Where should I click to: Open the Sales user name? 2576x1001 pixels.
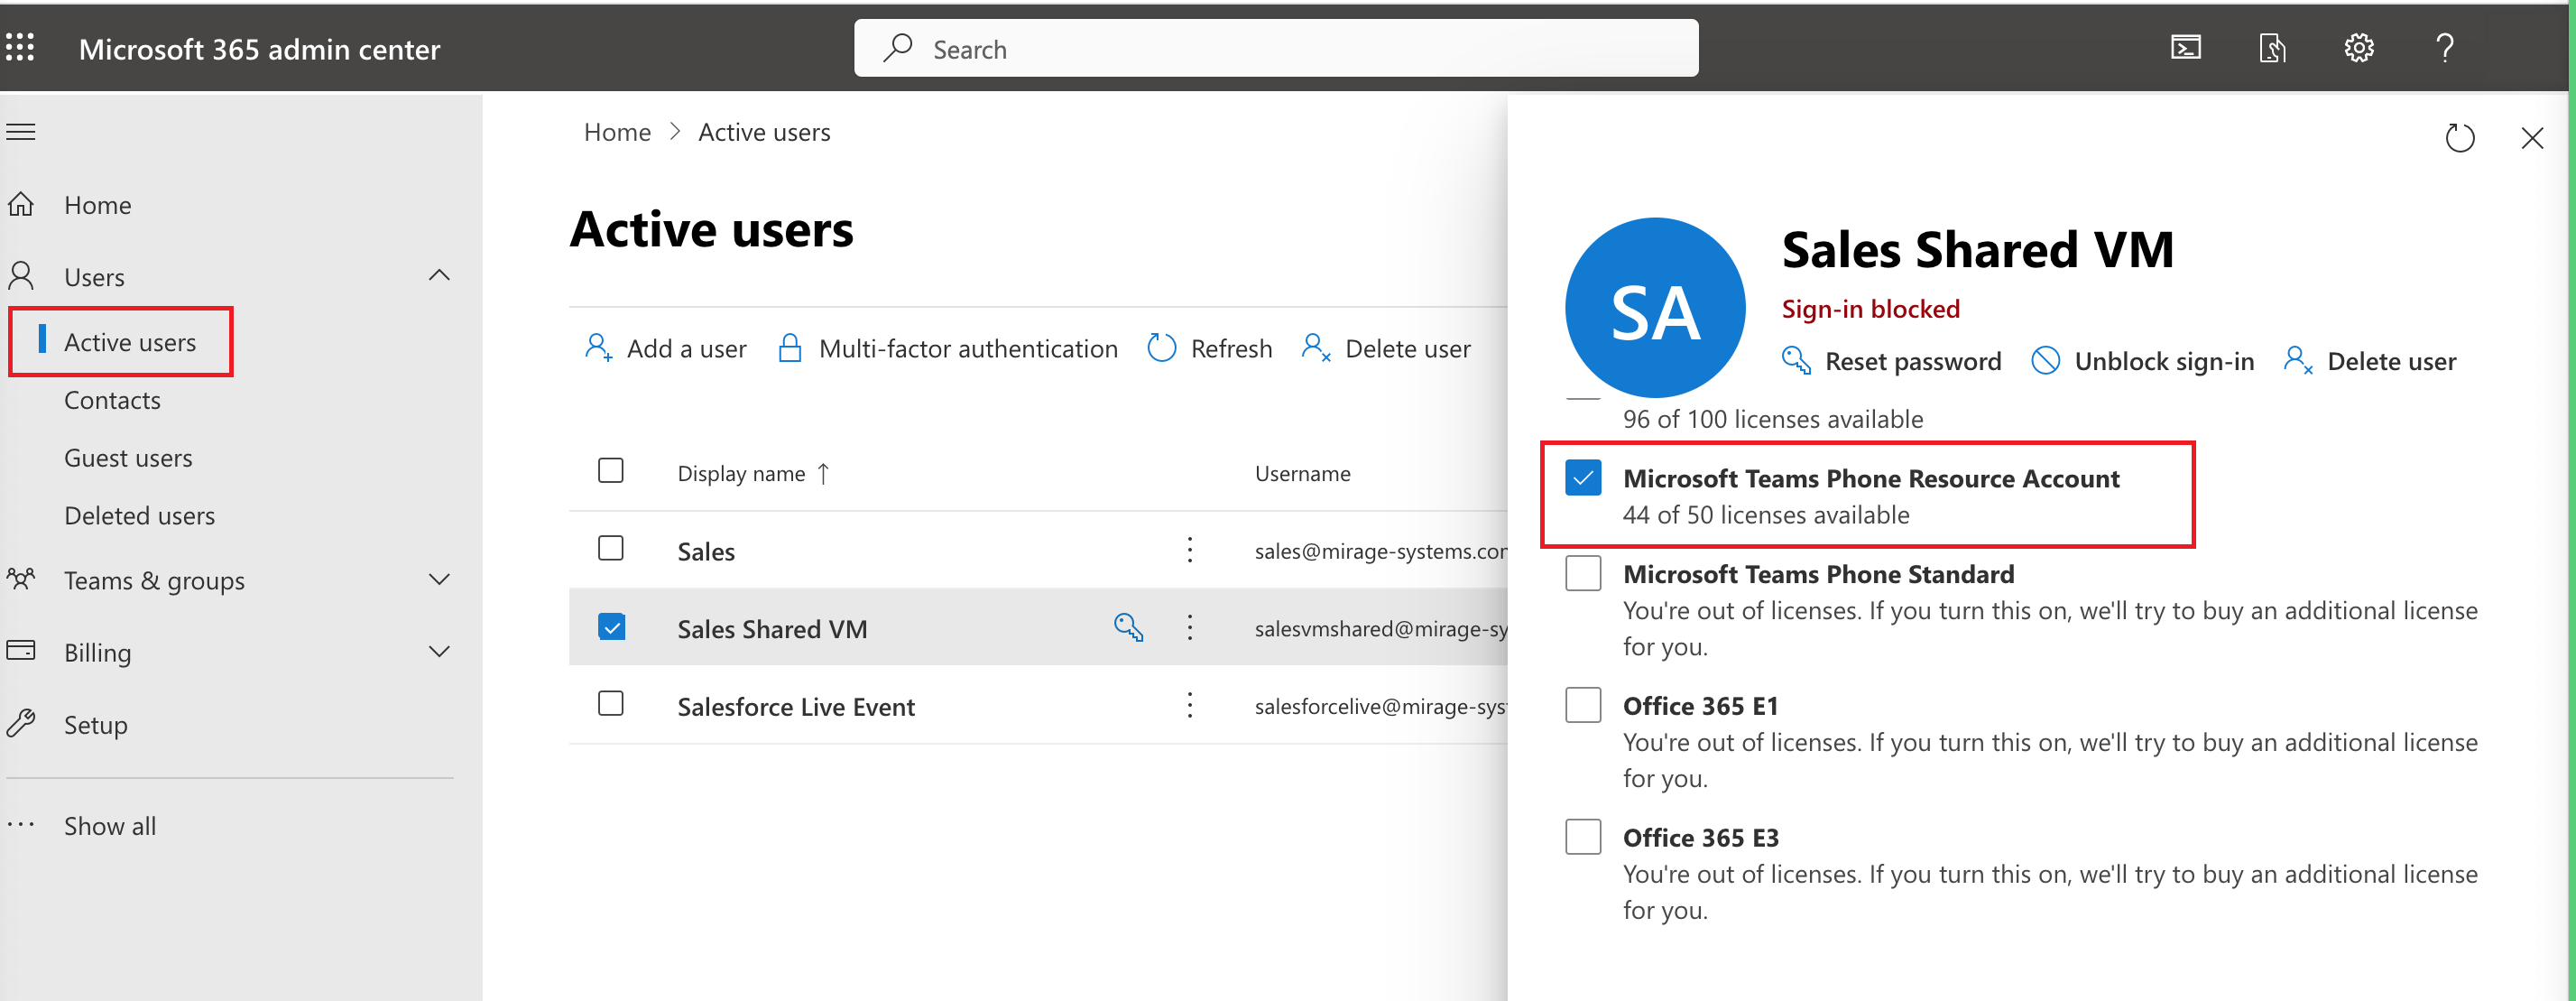pyautogui.click(x=706, y=551)
